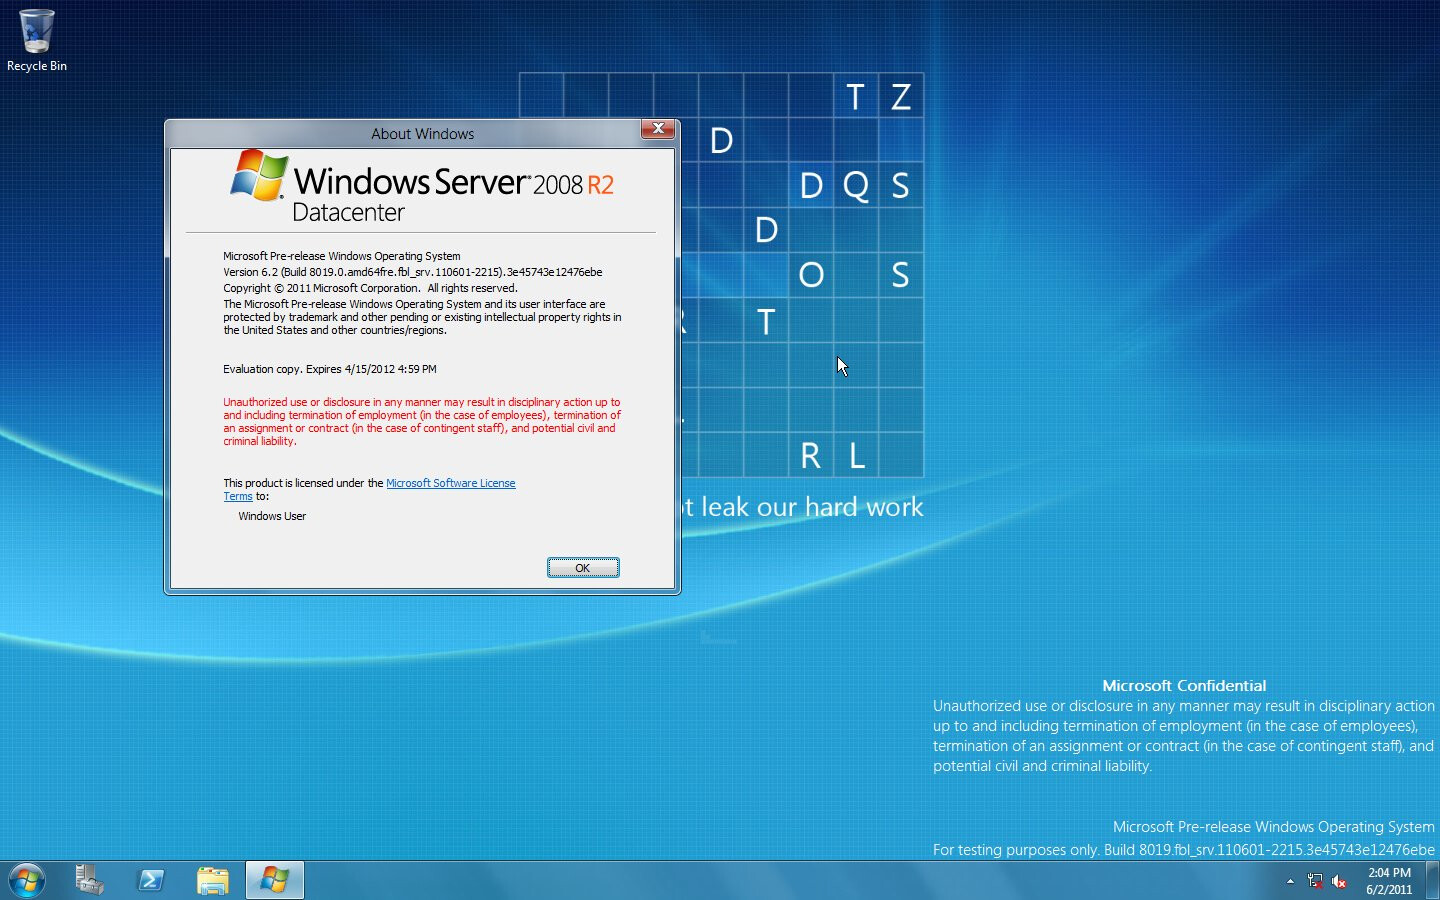Click the Microsoft Confidential watermark on desktop
The height and width of the screenshot is (900, 1440).
1184,686
